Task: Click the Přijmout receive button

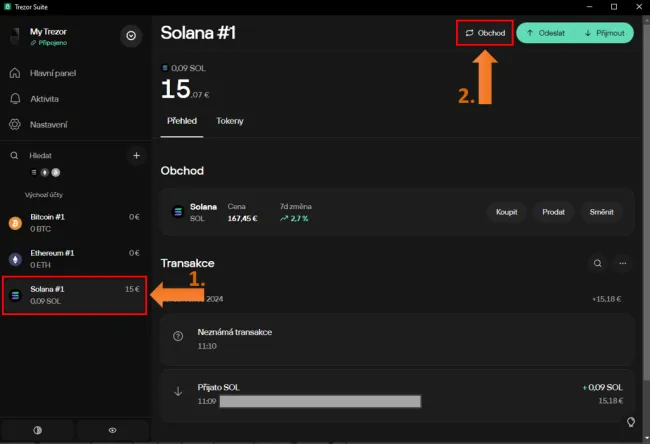Action: (603, 33)
